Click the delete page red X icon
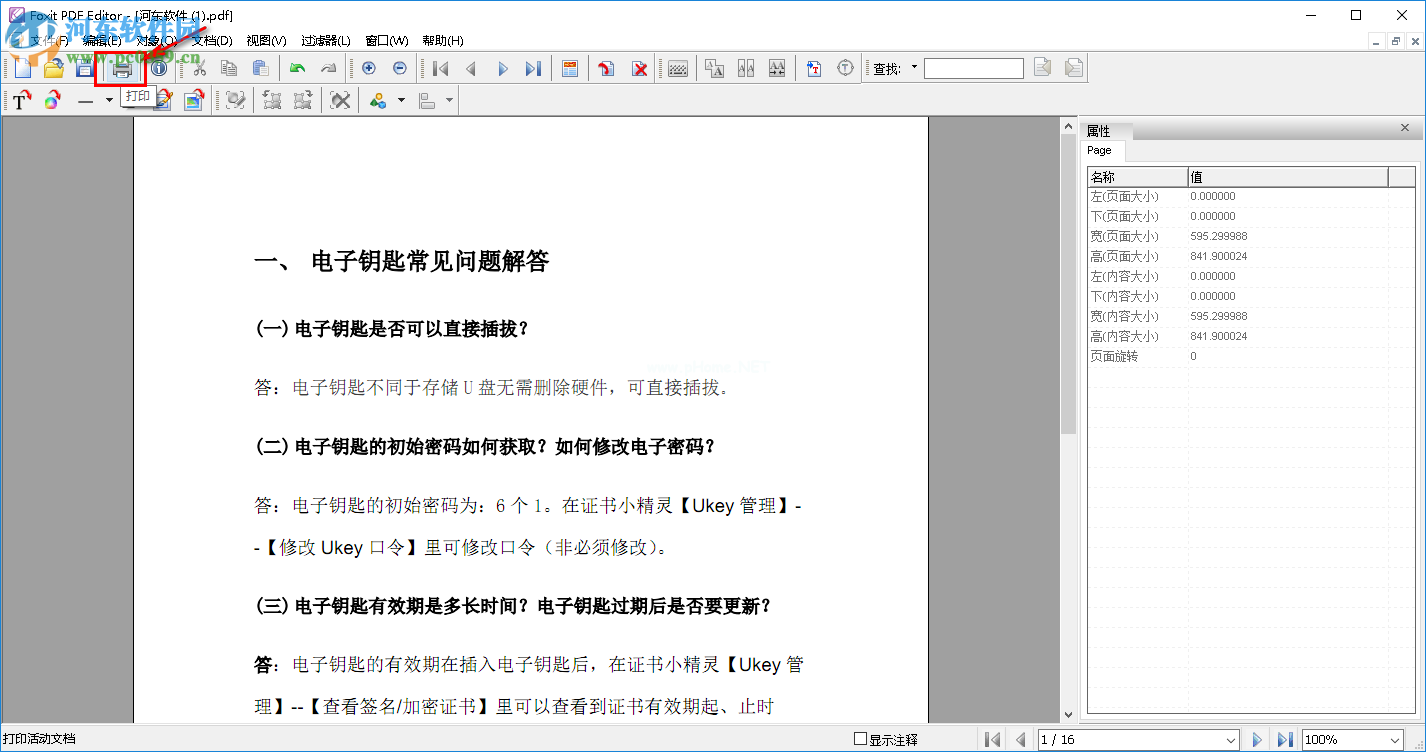1426x752 pixels. tap(639, 68)
